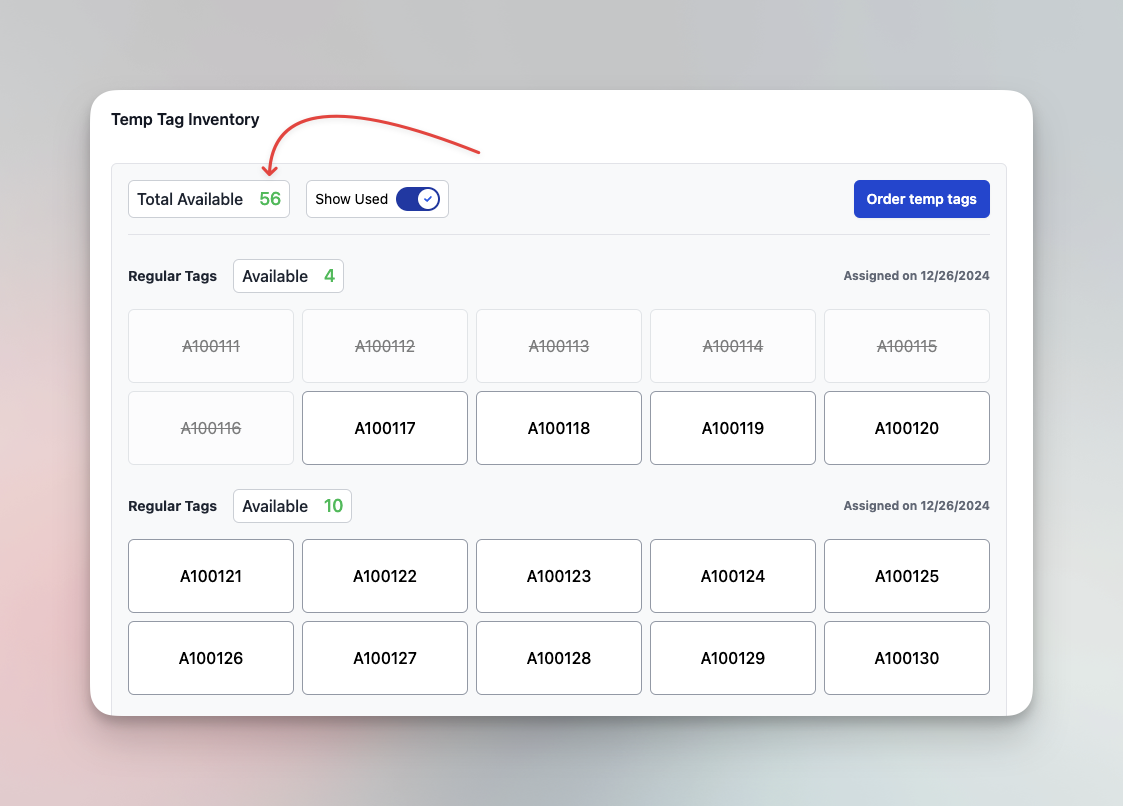Select tag A100118

click(558, 428)
